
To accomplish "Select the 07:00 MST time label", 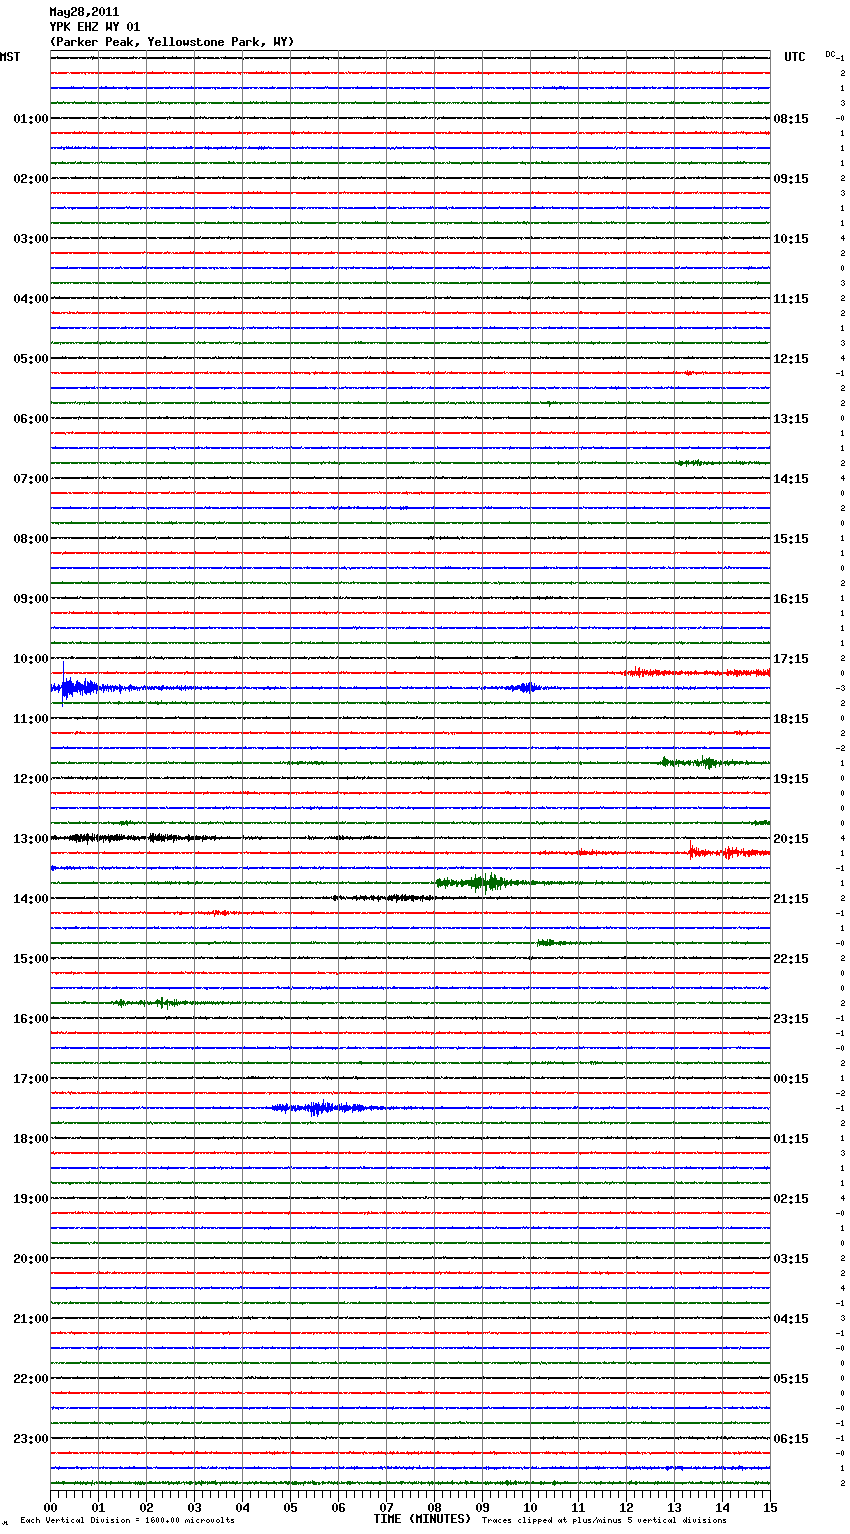I will point(30,479).
